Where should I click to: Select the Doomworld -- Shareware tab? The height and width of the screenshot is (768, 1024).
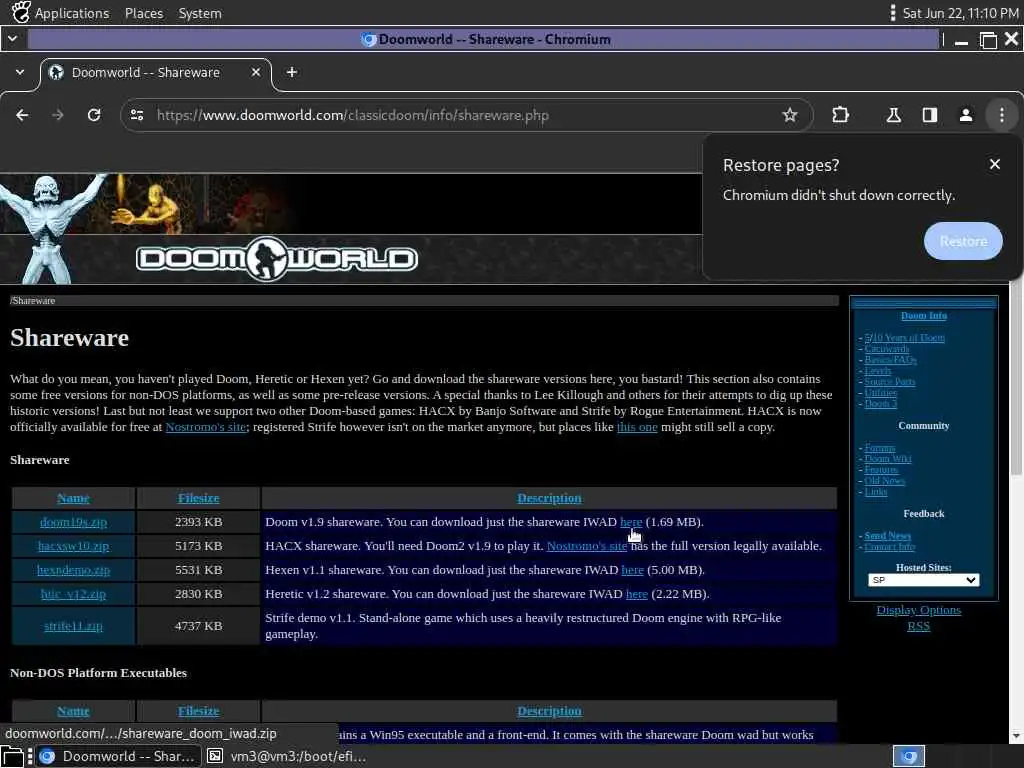pos(155,72)
